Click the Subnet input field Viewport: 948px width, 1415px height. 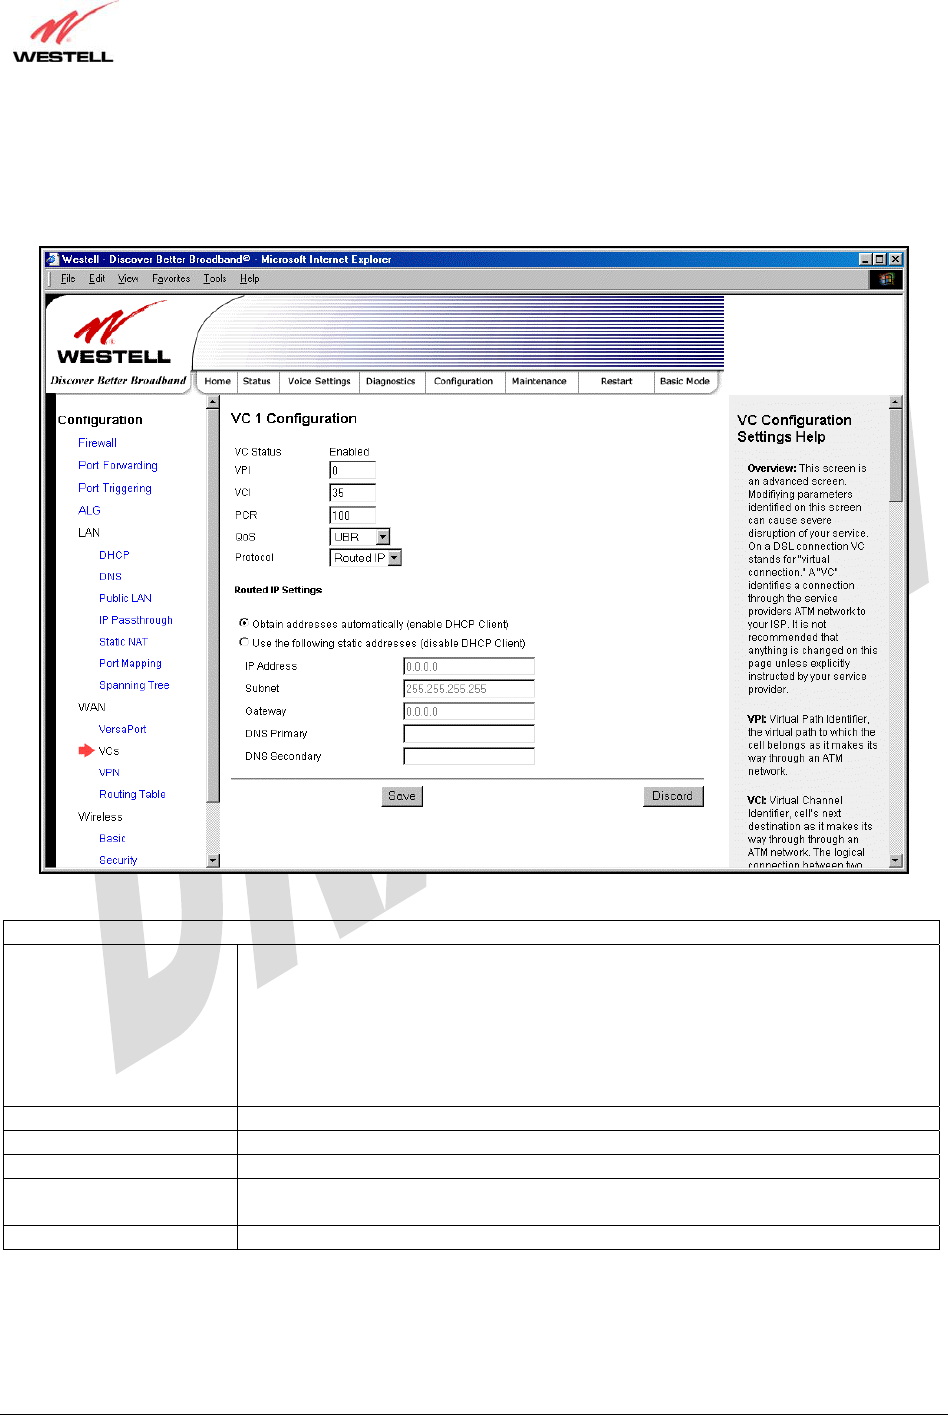[469, 688]
